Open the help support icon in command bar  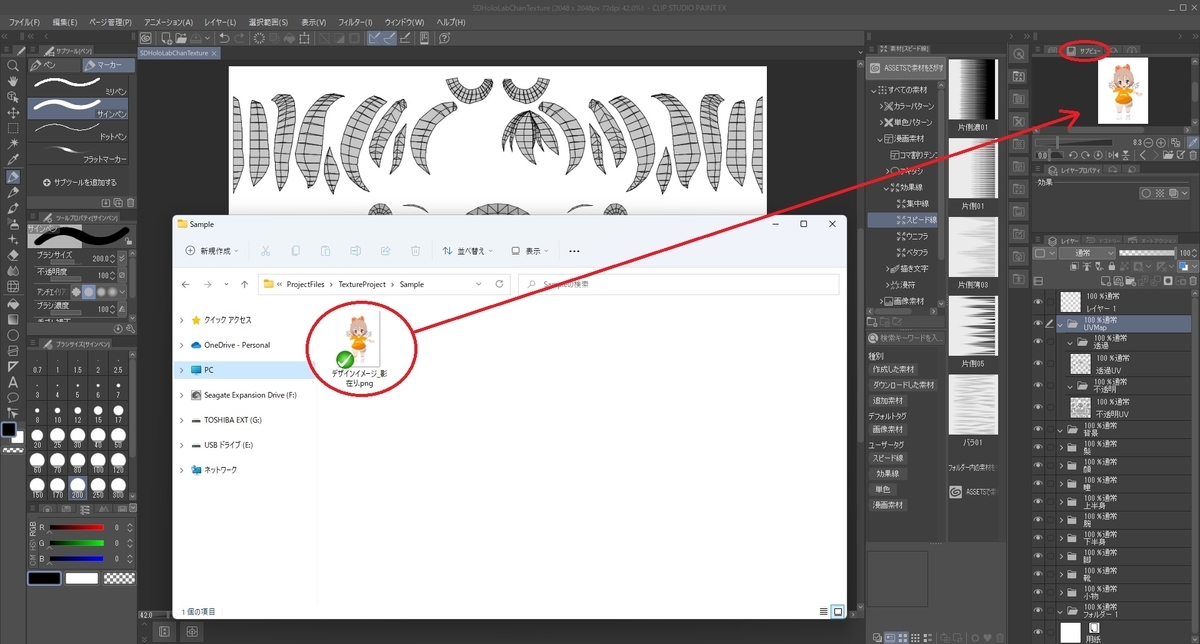445,38
